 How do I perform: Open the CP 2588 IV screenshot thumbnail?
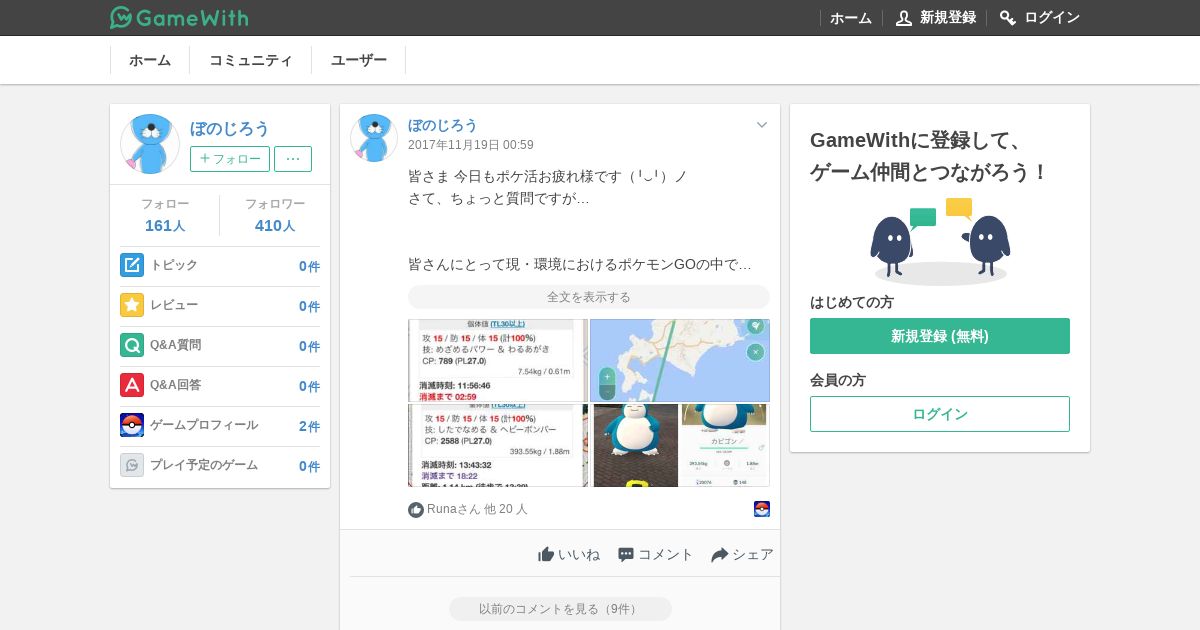pyautogui.click(x=498, y=445)
